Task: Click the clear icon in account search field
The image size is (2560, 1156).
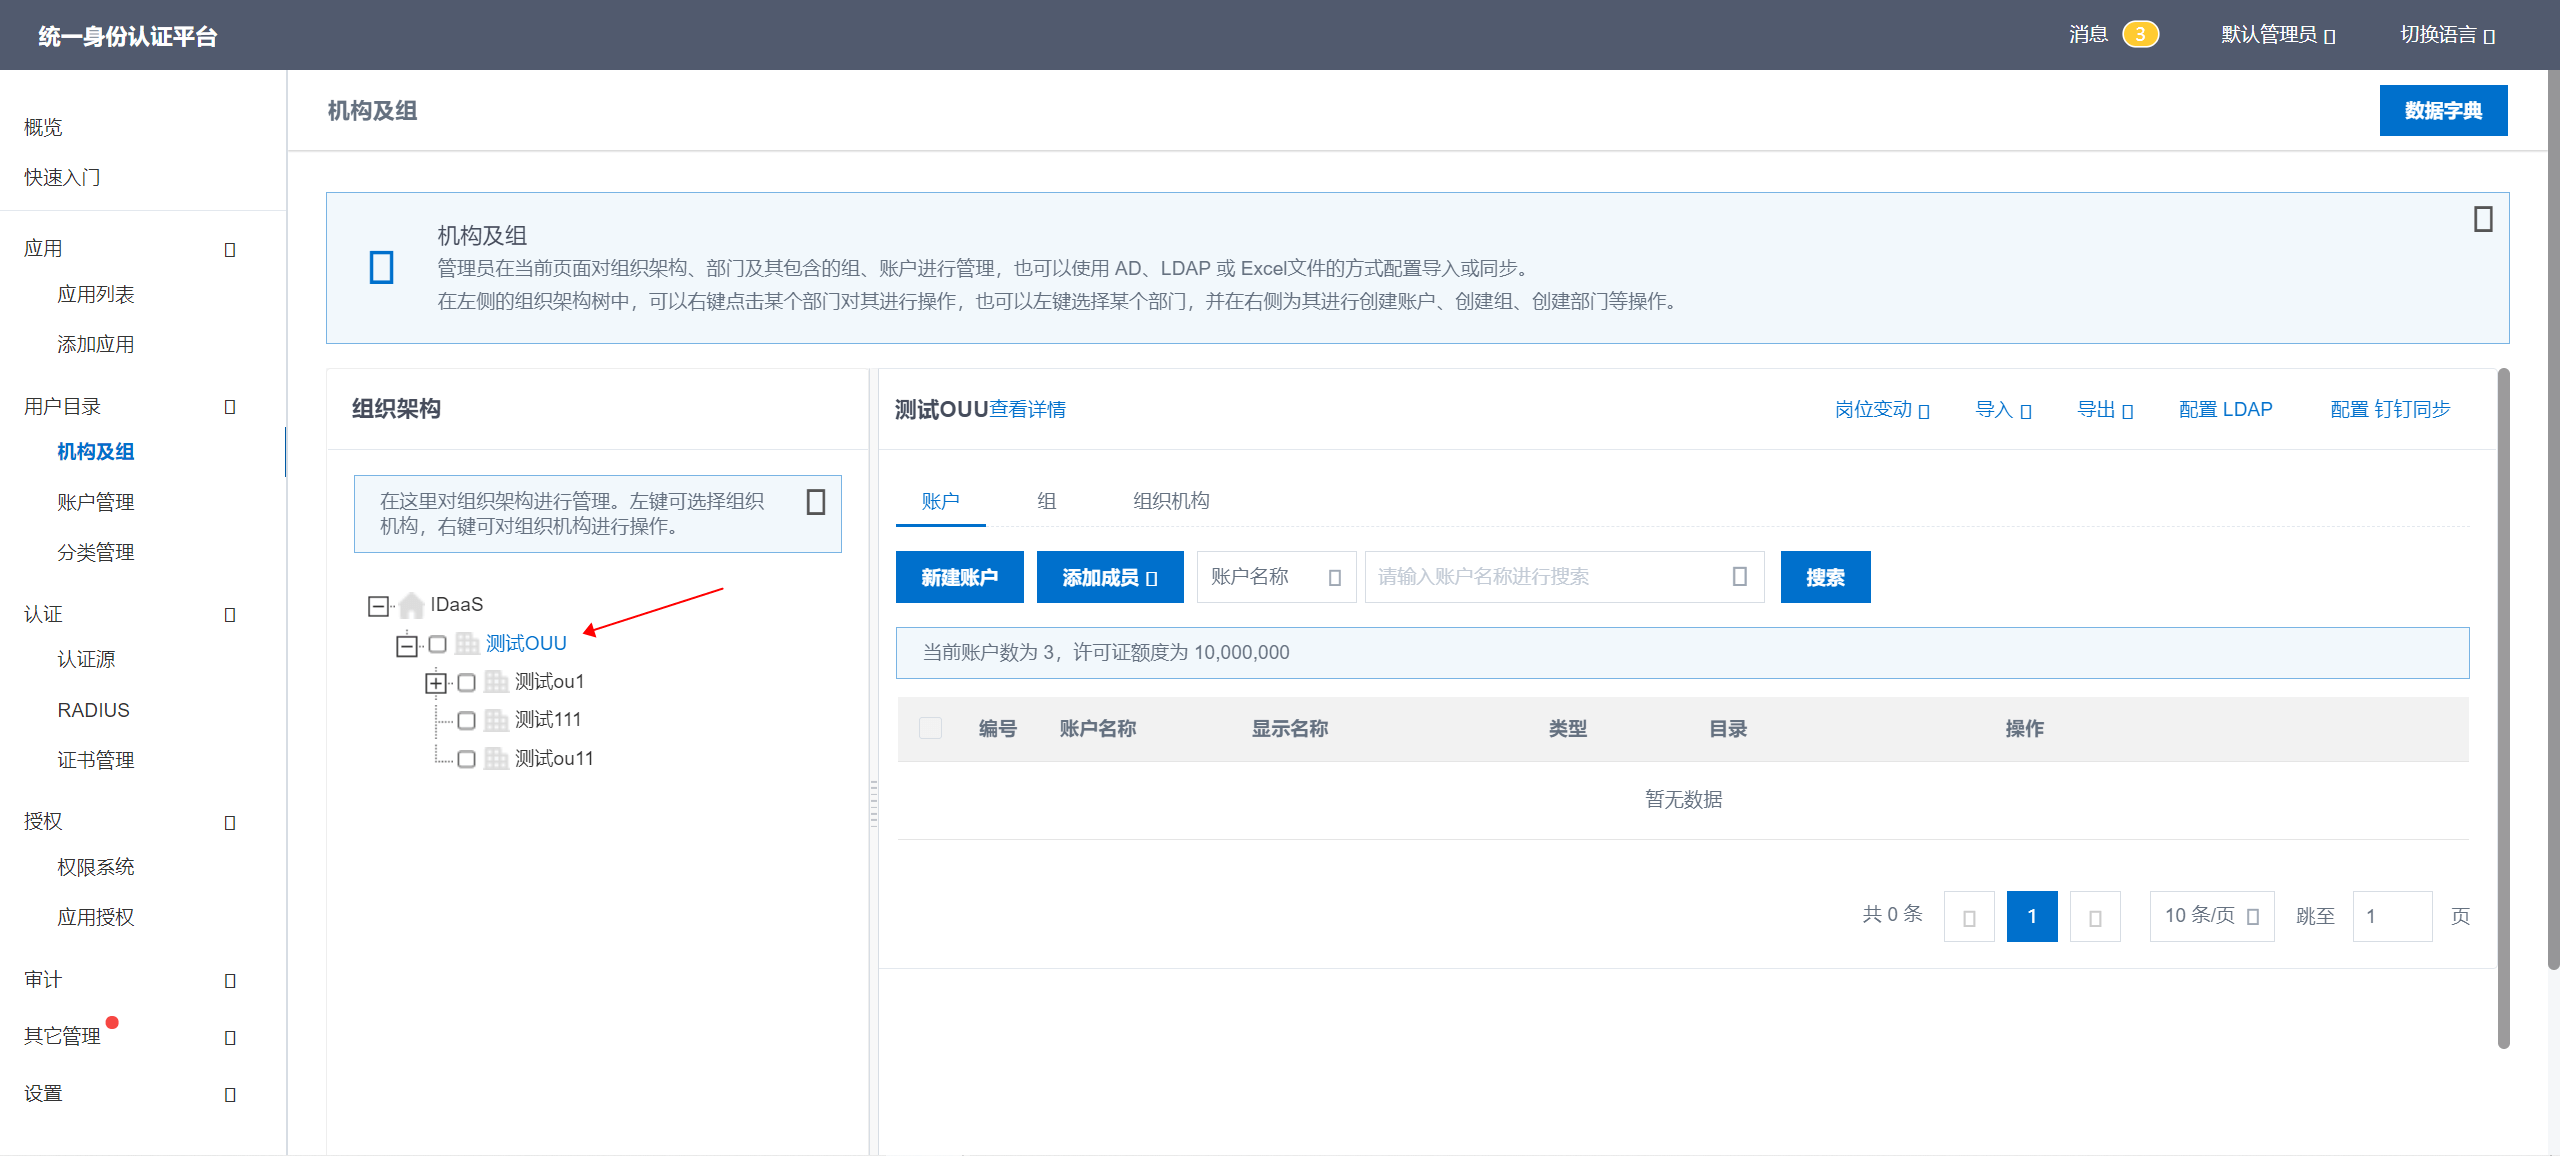Action: tap(1739, 577)
